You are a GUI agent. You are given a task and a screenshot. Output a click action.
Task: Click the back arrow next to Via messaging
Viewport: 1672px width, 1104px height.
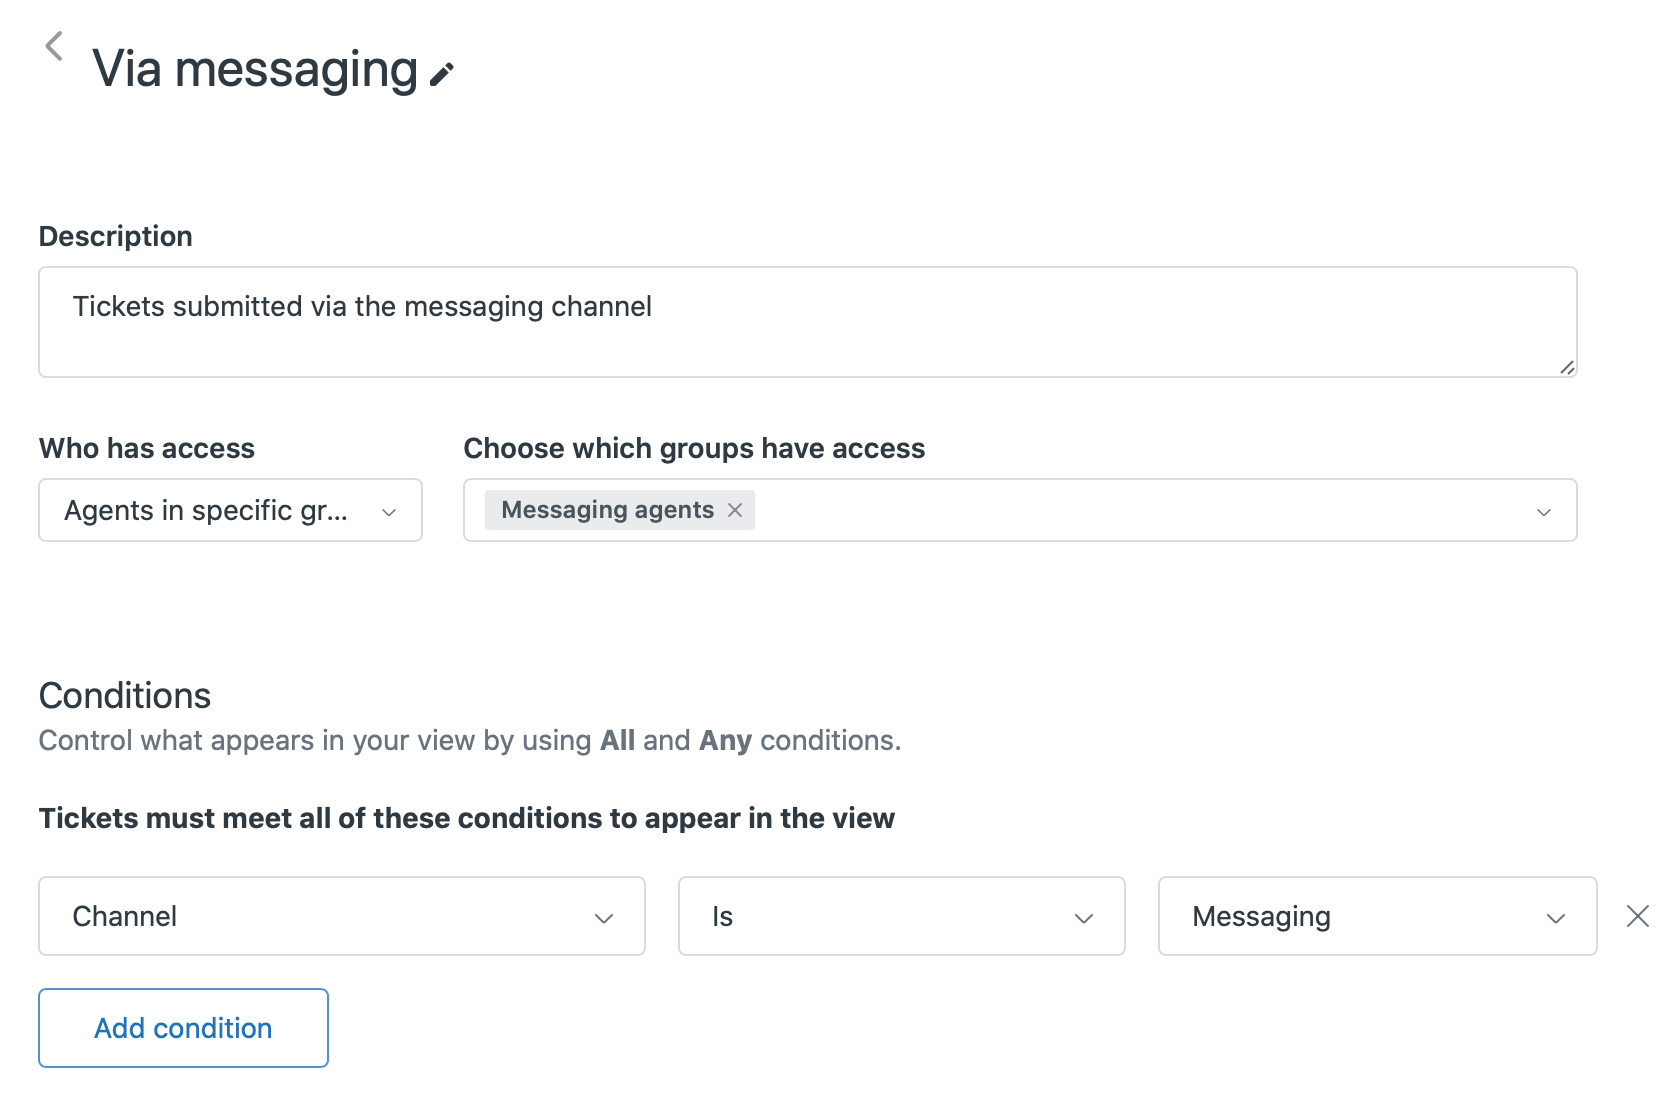[x=55, y=44]
